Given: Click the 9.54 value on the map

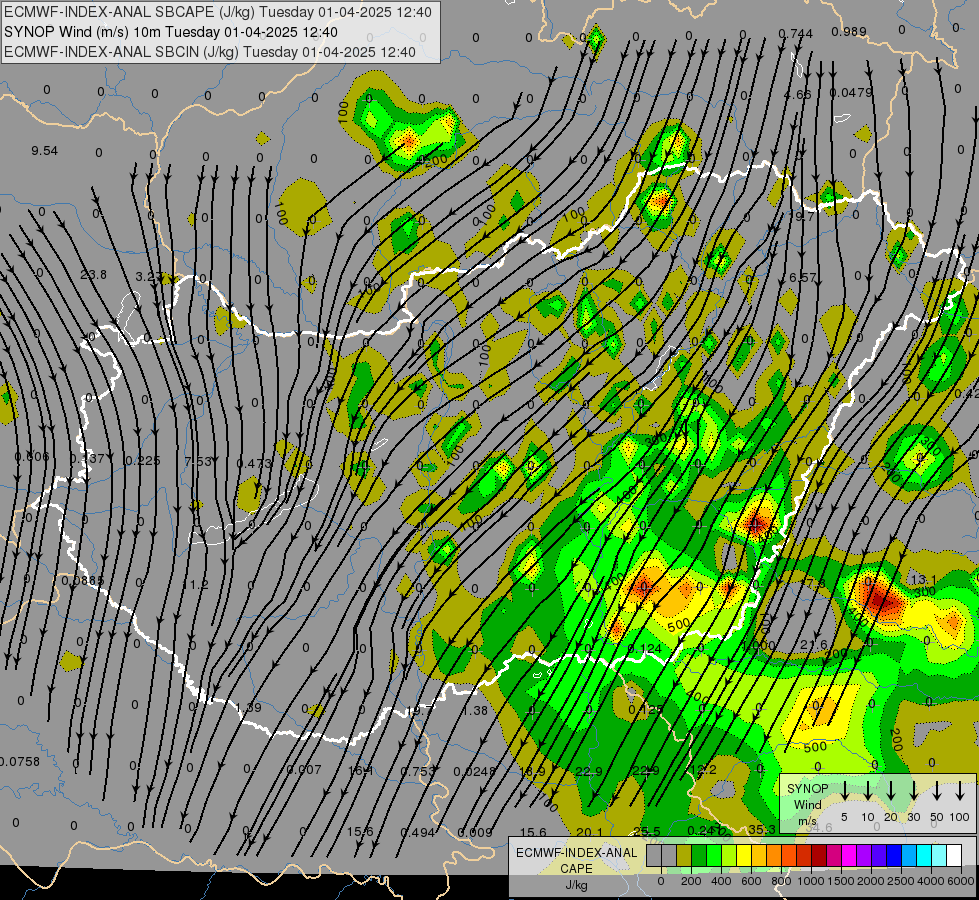Looking at the screenshot, I should (x=44, y=151).
